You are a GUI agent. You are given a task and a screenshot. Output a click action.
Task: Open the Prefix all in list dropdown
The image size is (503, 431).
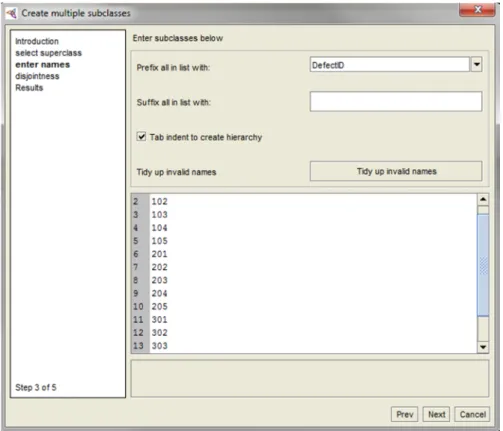[x=477, y=64]
